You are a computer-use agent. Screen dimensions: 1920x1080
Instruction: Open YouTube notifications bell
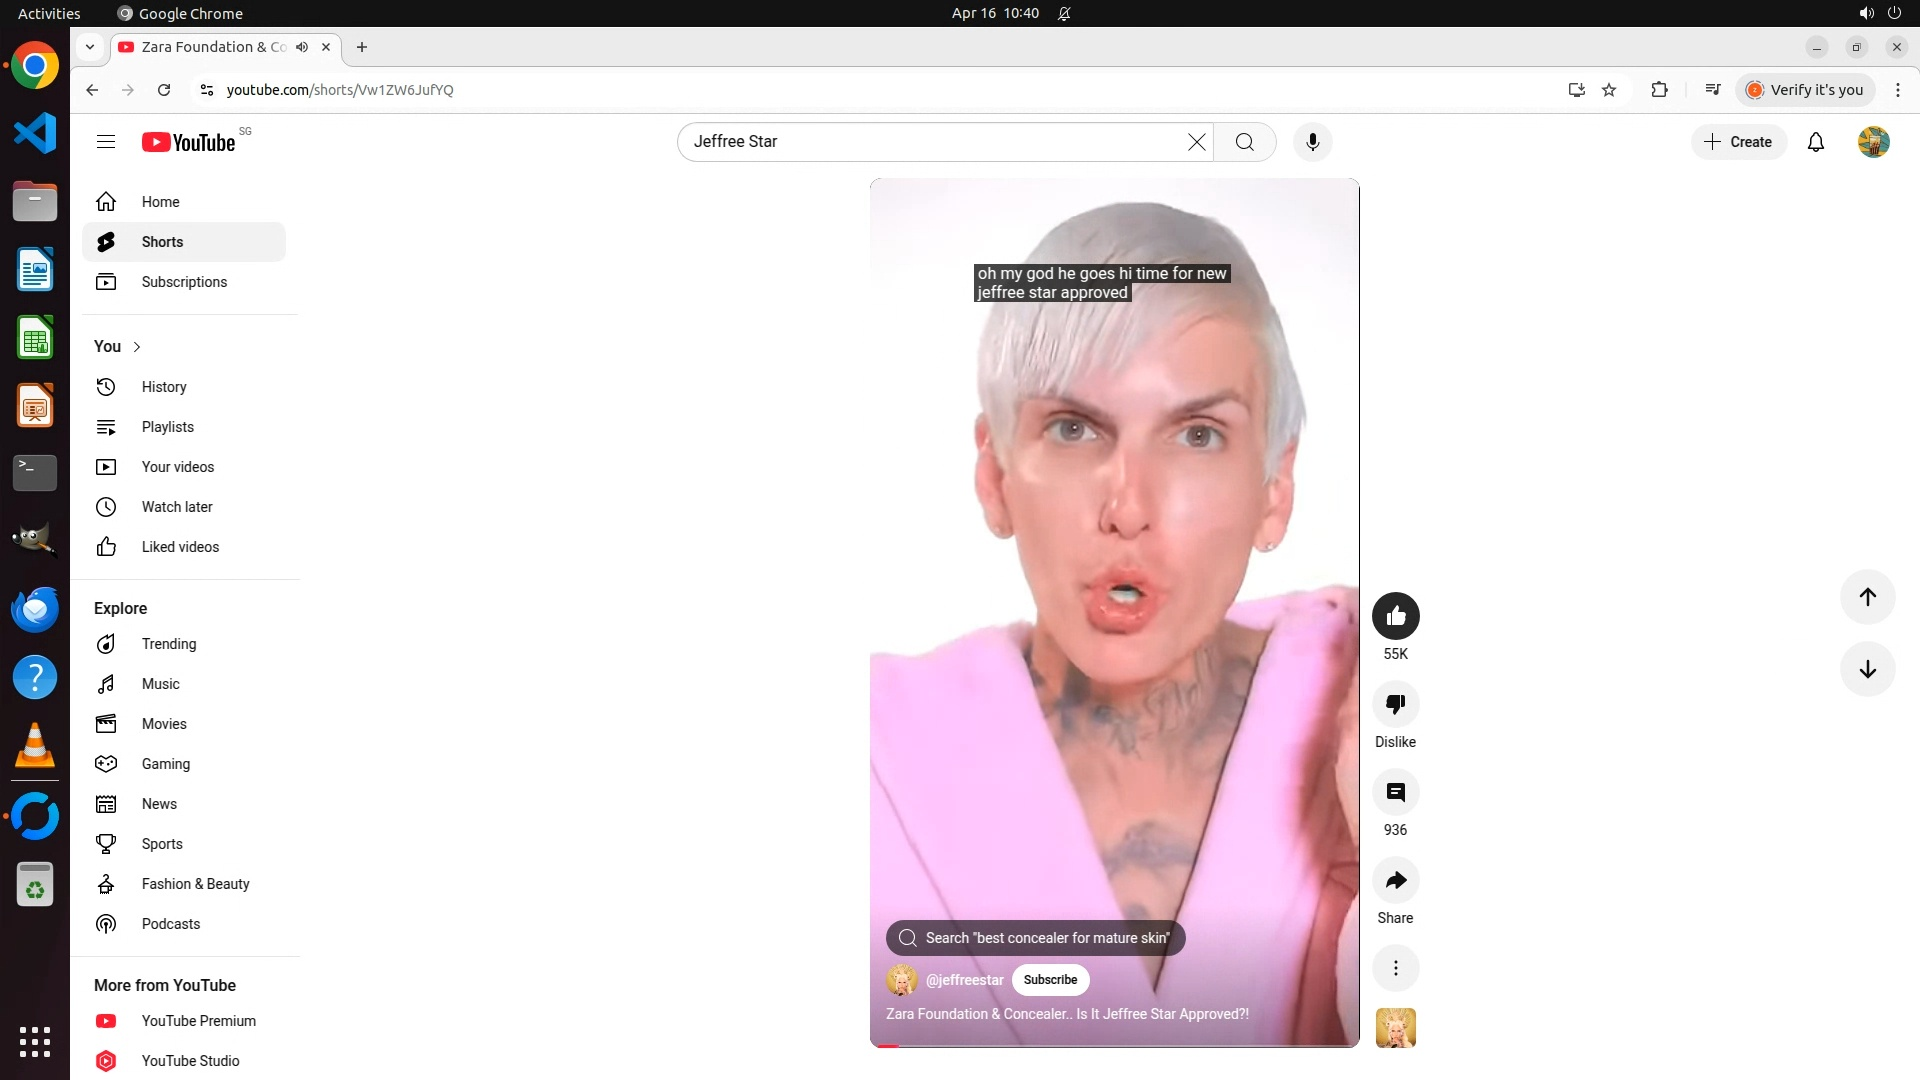[1815, 142]
